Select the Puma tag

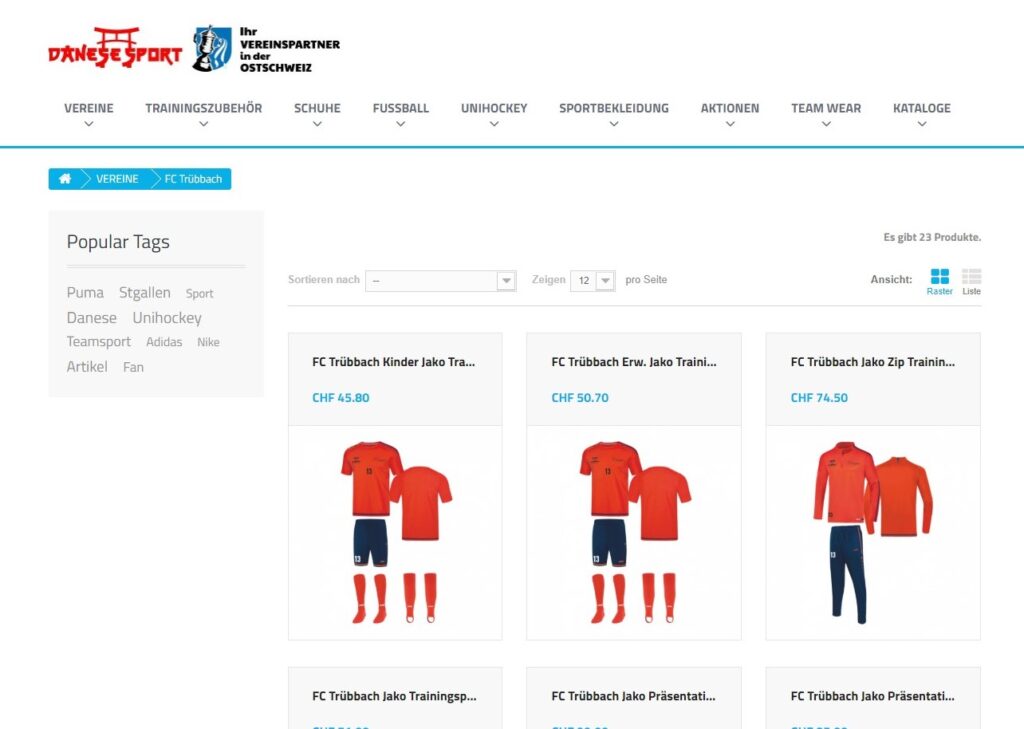[85, 293]
